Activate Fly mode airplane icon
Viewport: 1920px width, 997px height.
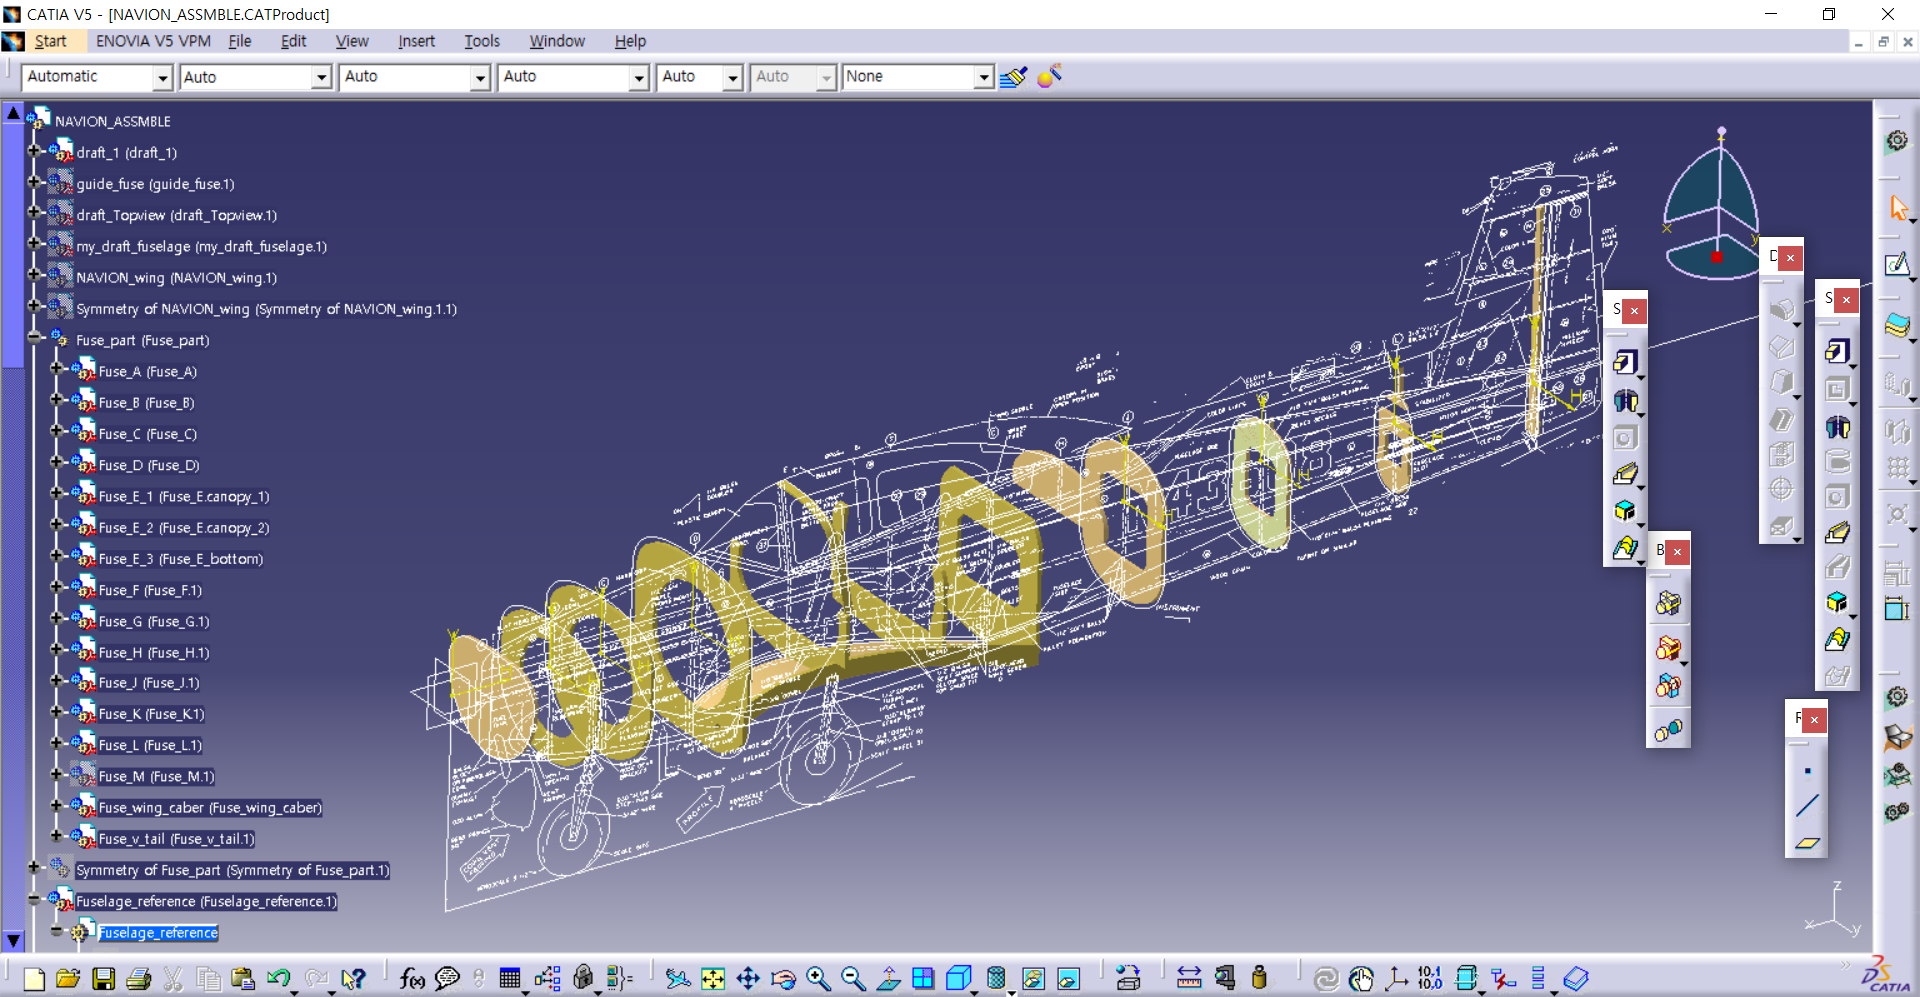pyautogui.click(x=678, y=979)
